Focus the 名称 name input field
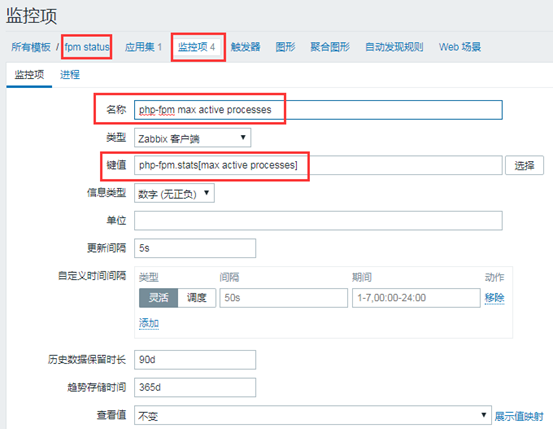 pos(318,110)
